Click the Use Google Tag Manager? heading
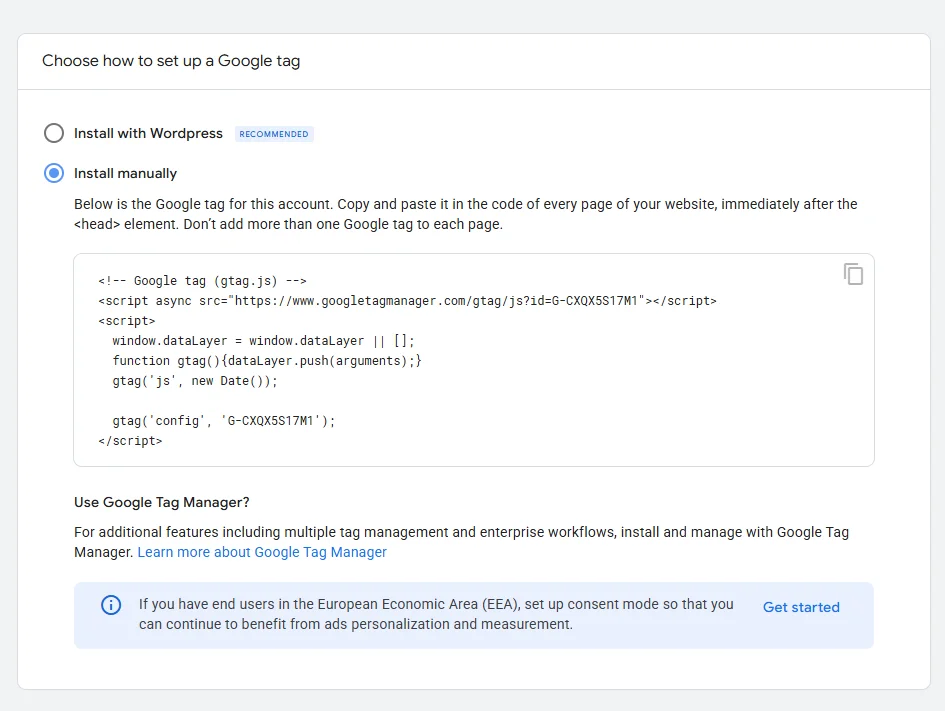945x711 pixels. (x=161, y=502)
